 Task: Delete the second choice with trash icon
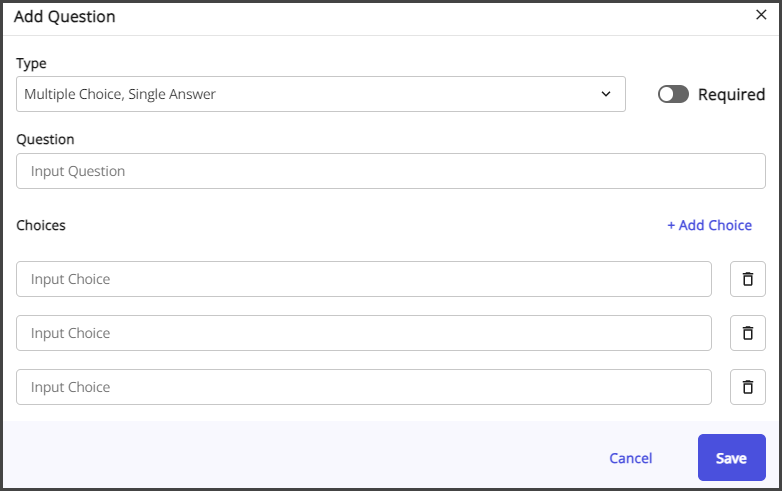[748, 333]
